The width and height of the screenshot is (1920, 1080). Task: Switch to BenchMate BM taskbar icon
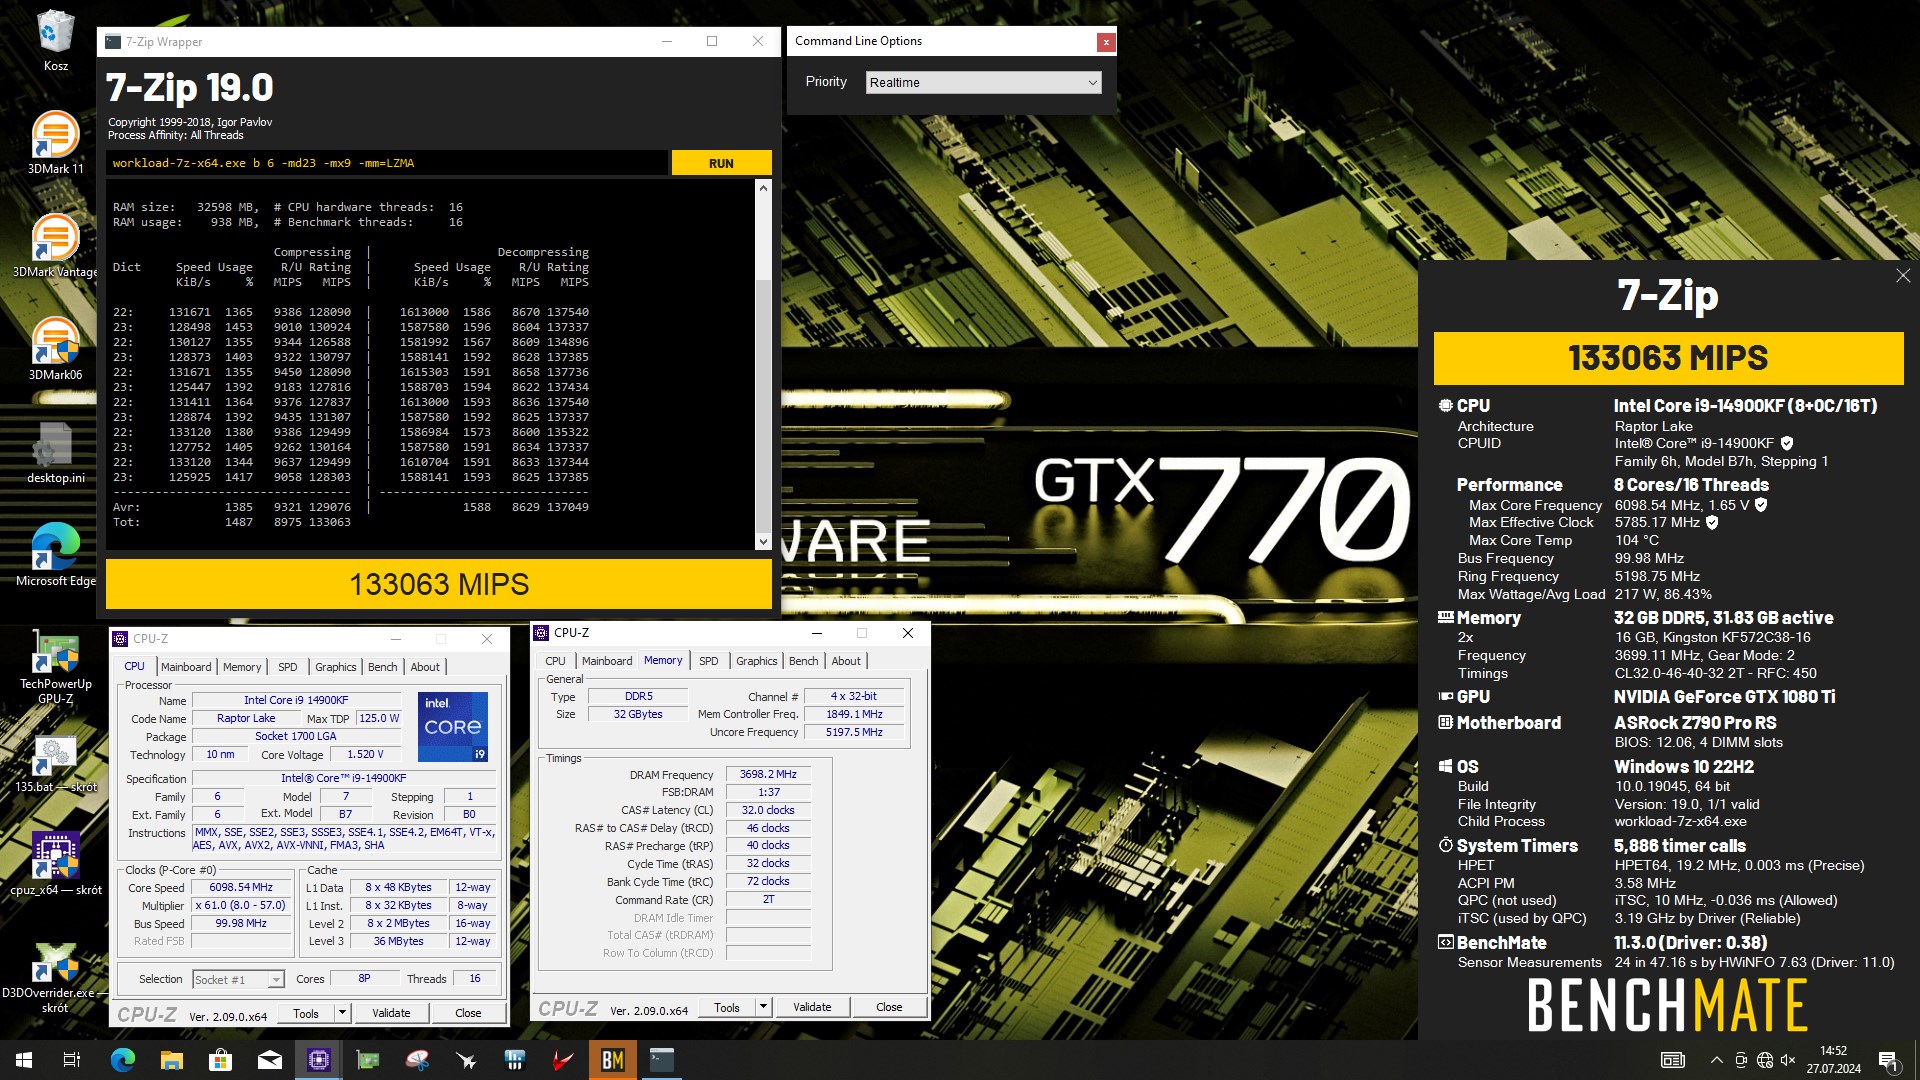tap(612, 1060)
